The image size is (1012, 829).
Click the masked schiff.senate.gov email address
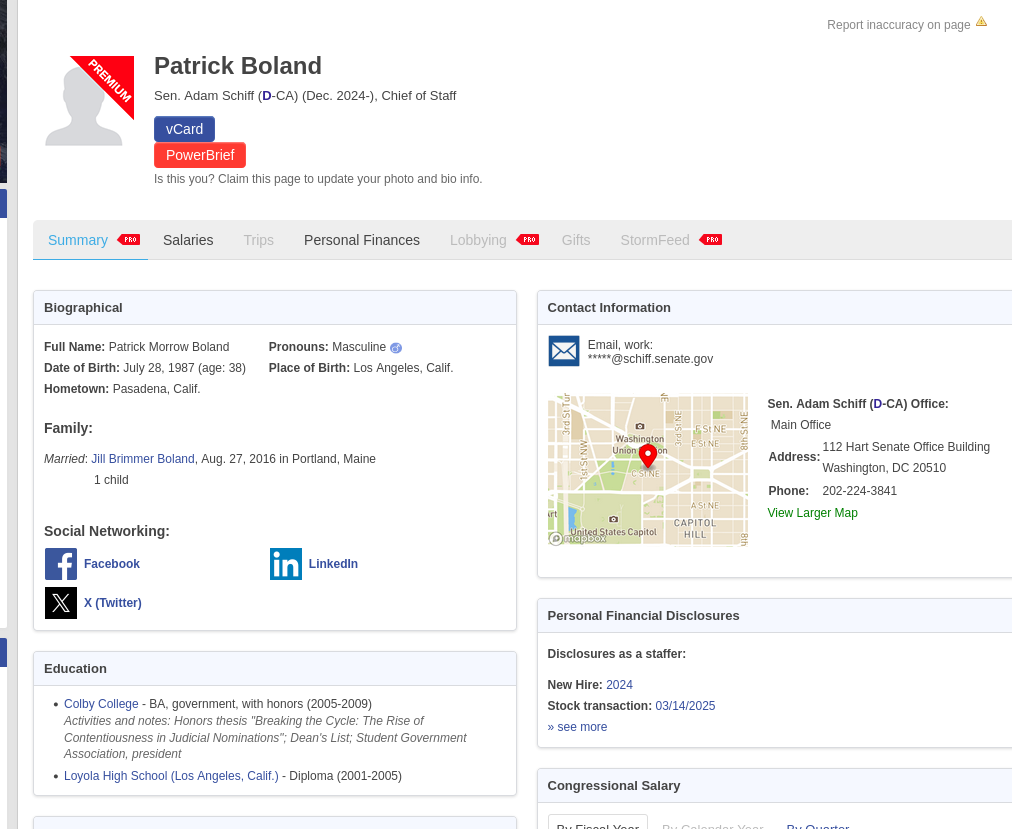point(651,359)
